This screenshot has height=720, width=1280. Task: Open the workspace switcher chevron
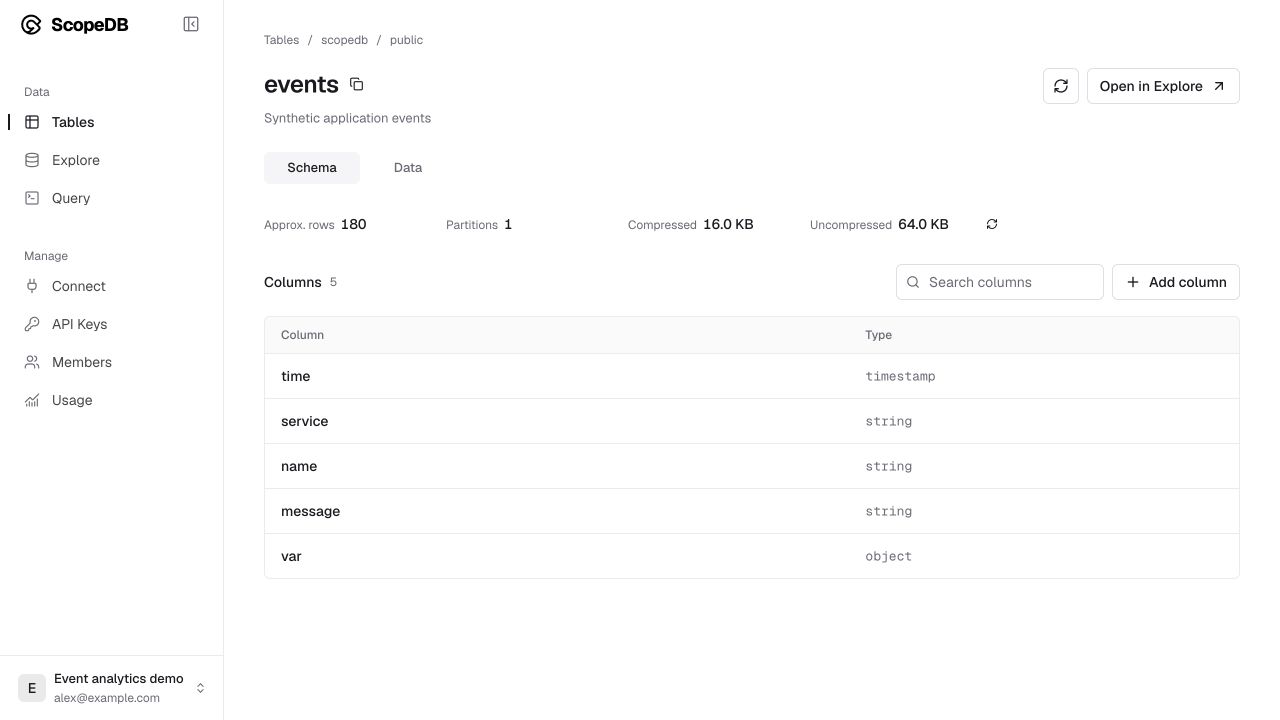click(x=200, y=688)
